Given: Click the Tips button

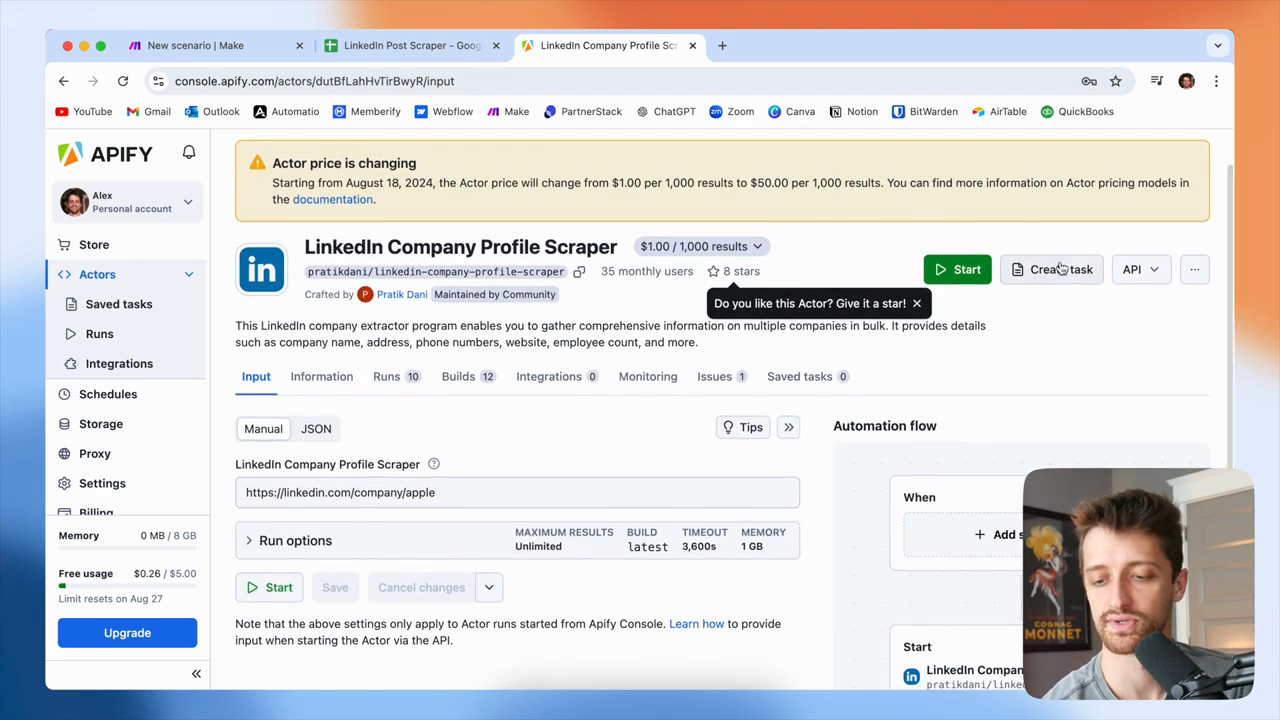Looking at the screenshot, I should tap(743, 427).
